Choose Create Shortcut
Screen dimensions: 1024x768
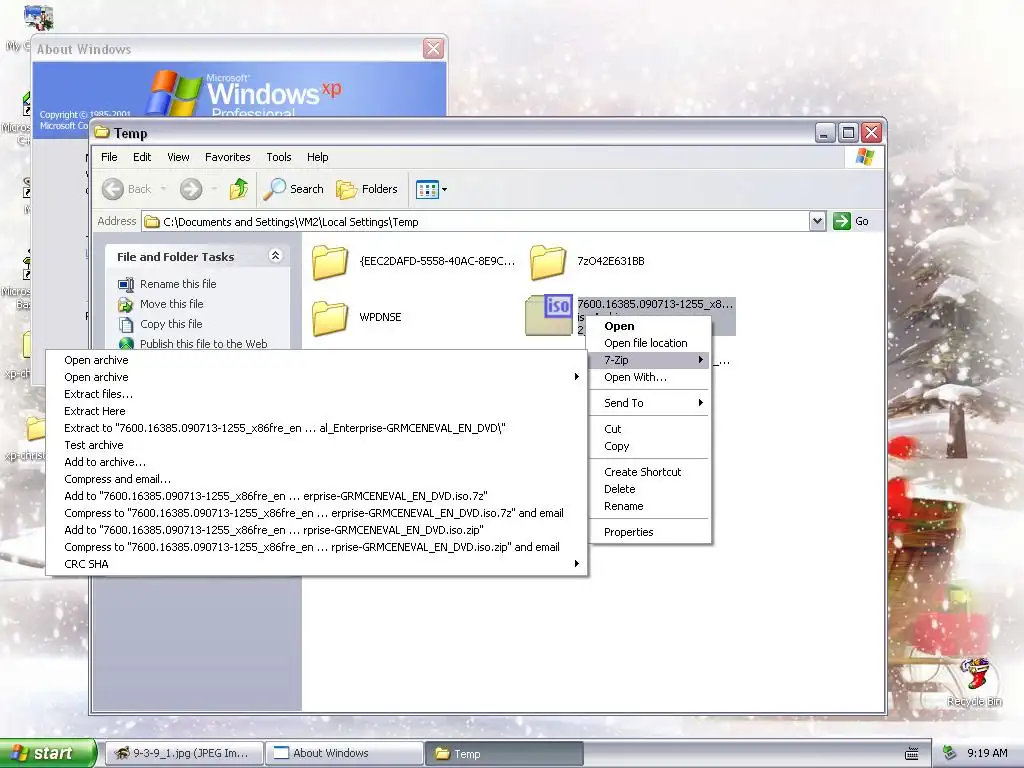pos(648,472)
